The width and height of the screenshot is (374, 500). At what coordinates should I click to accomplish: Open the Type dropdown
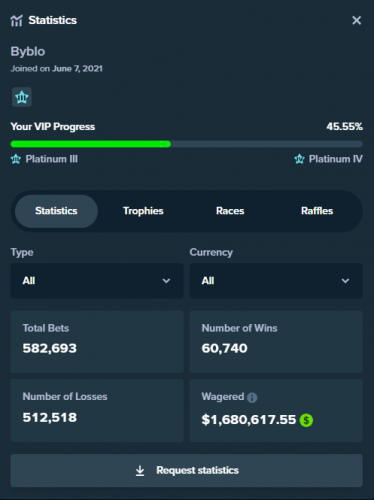97,281
